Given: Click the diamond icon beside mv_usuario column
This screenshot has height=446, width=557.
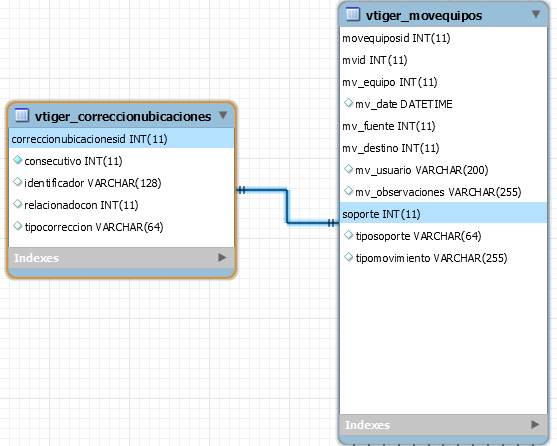Looking at the screenshot, I should coord(348,169).
